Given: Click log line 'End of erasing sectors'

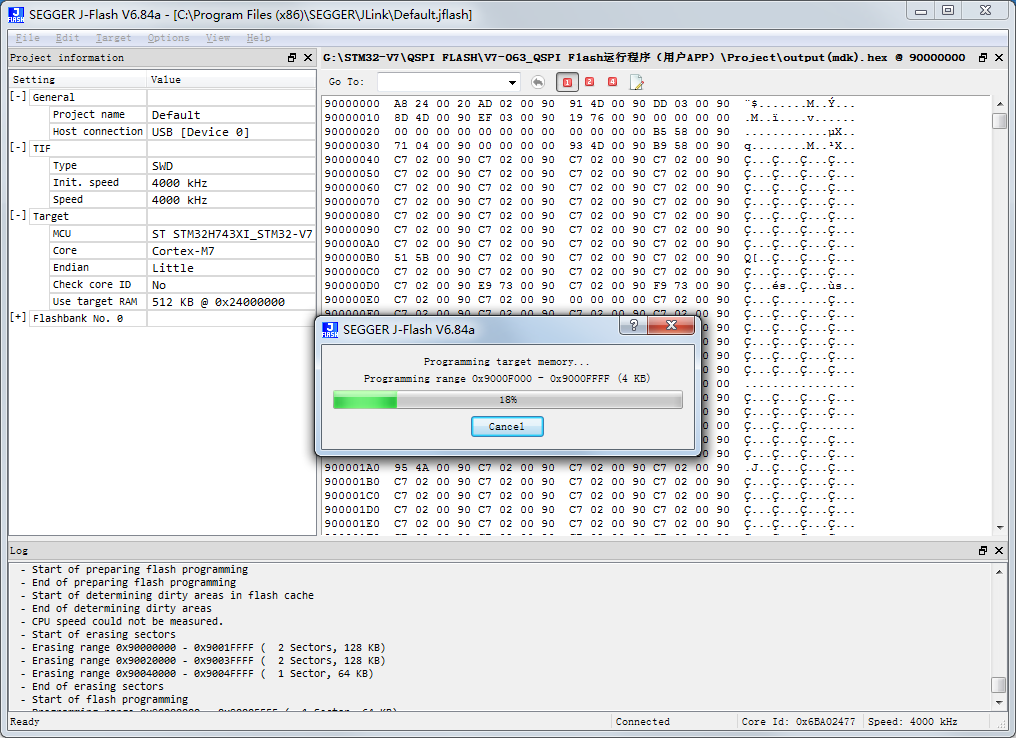Looking at the screenshot, I should (98, 686).
